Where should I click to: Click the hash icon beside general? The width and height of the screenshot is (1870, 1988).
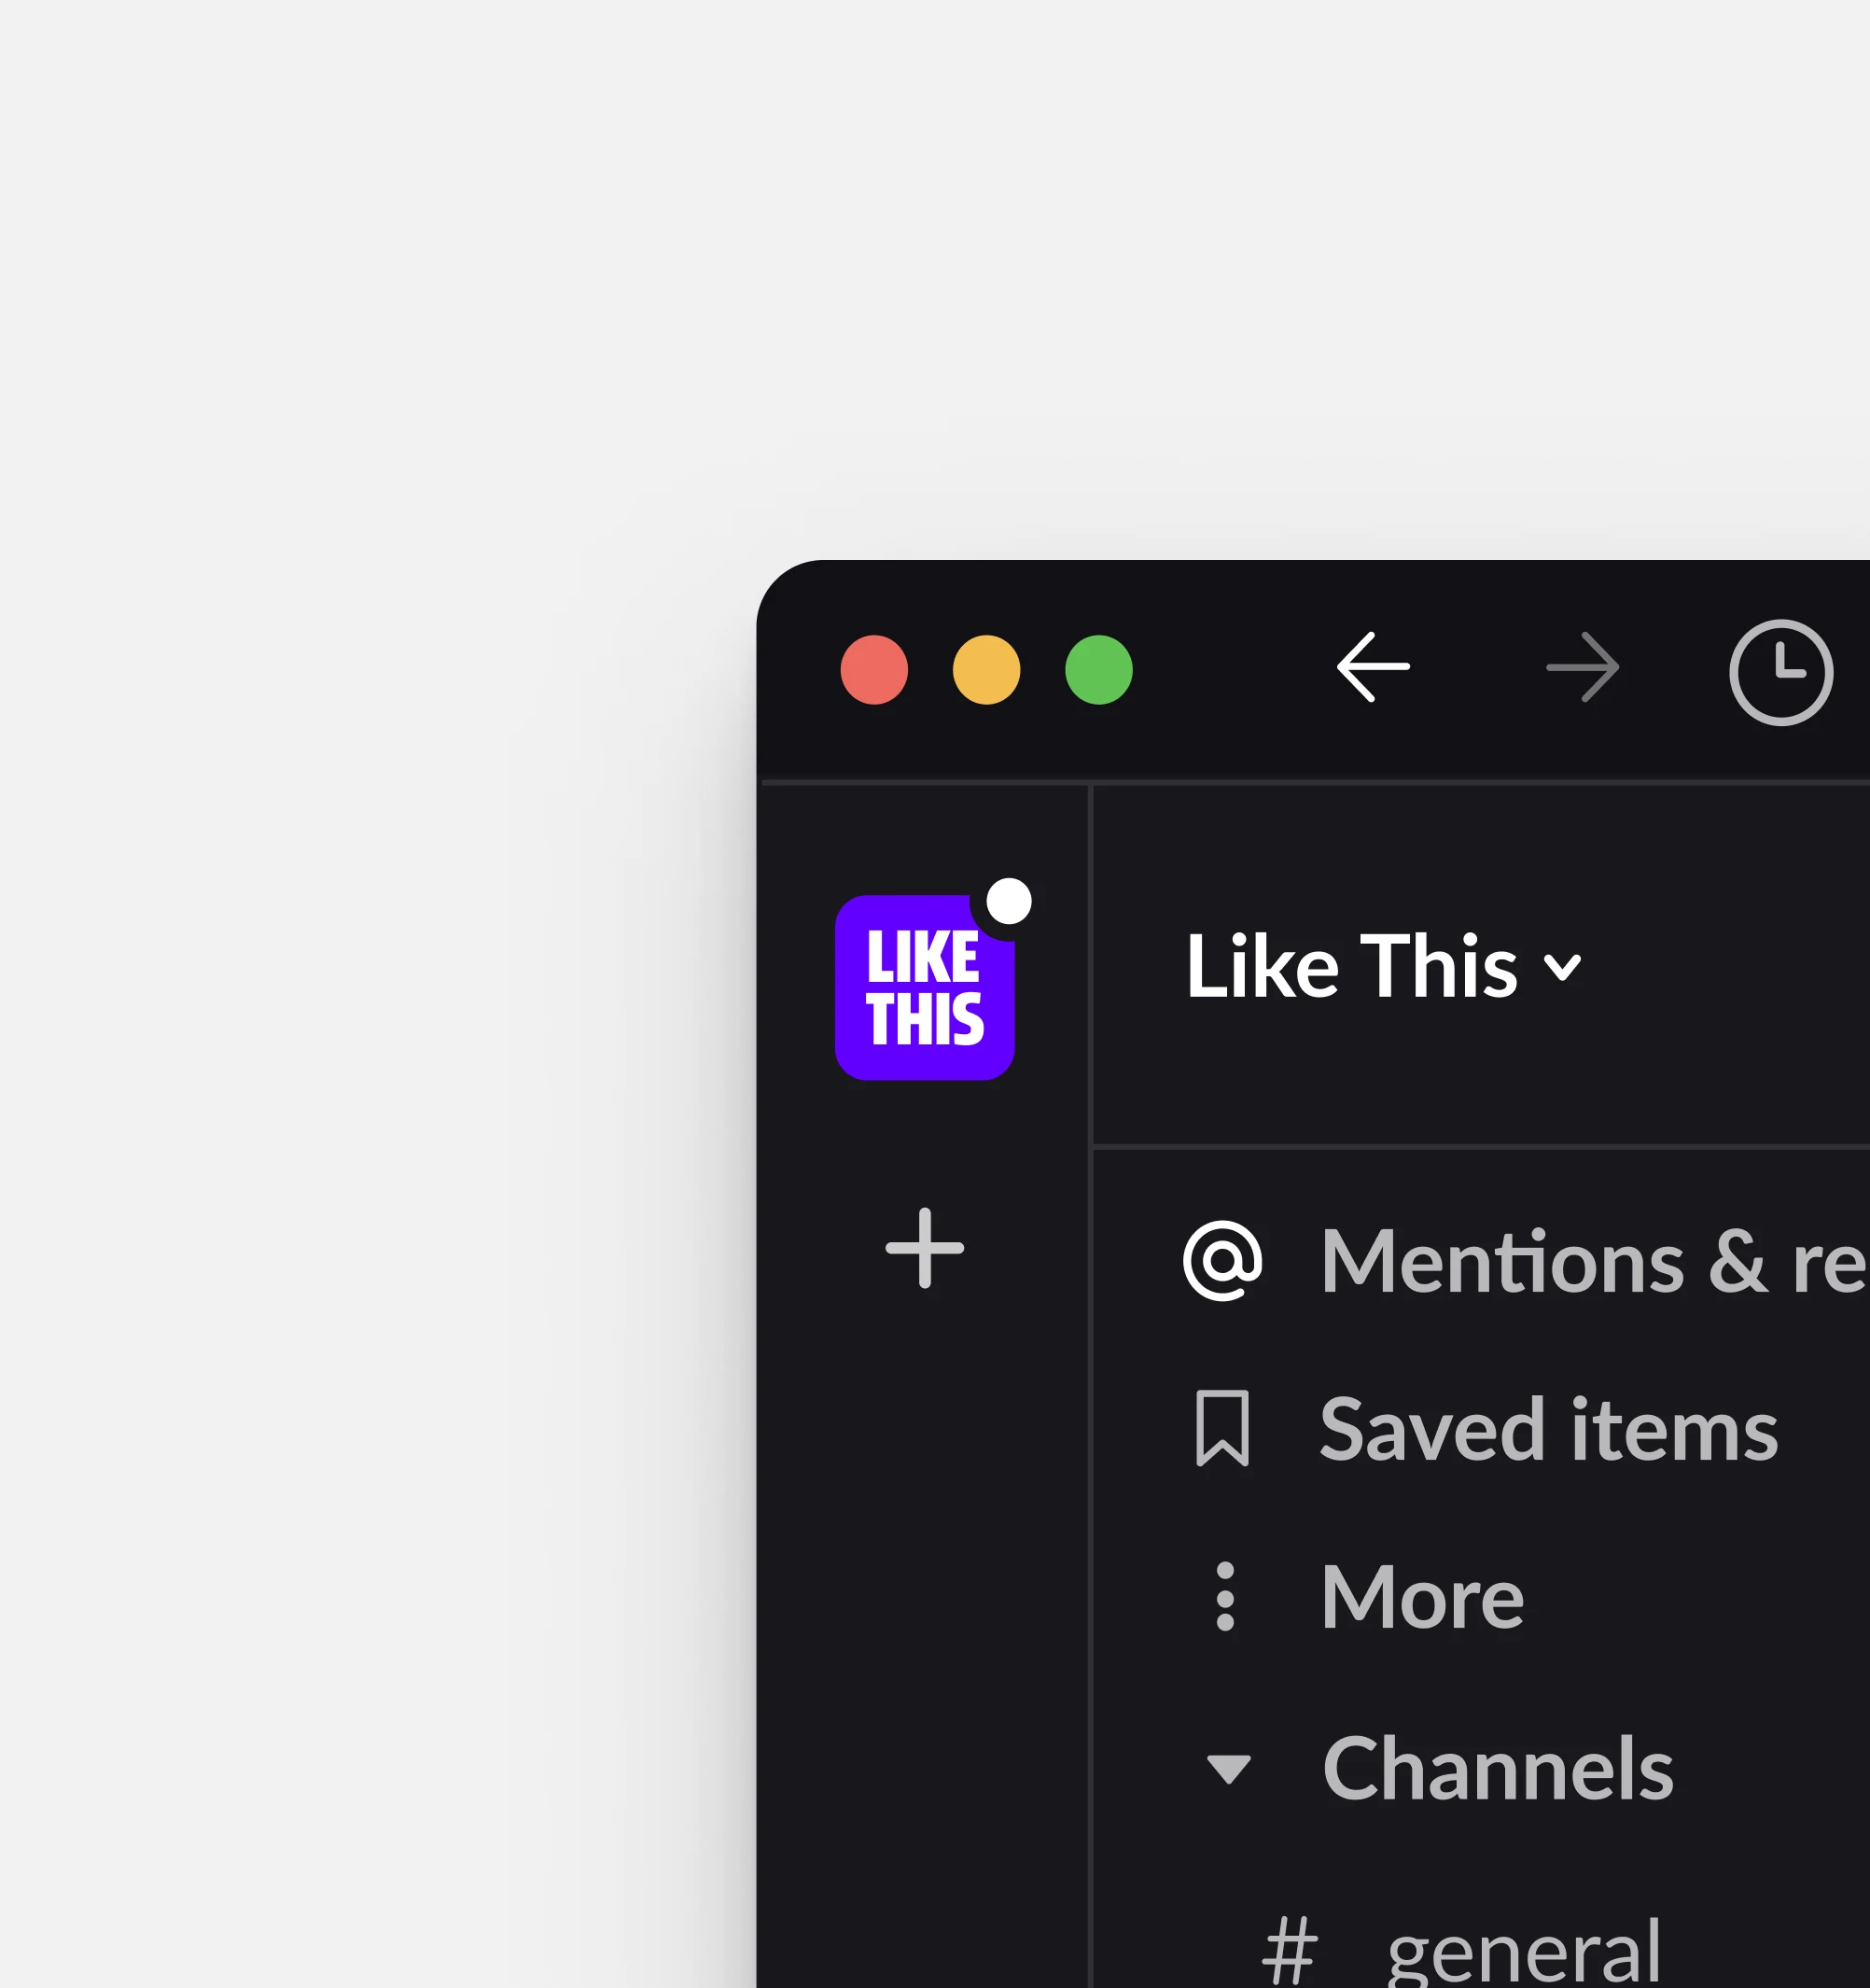1290,1949
